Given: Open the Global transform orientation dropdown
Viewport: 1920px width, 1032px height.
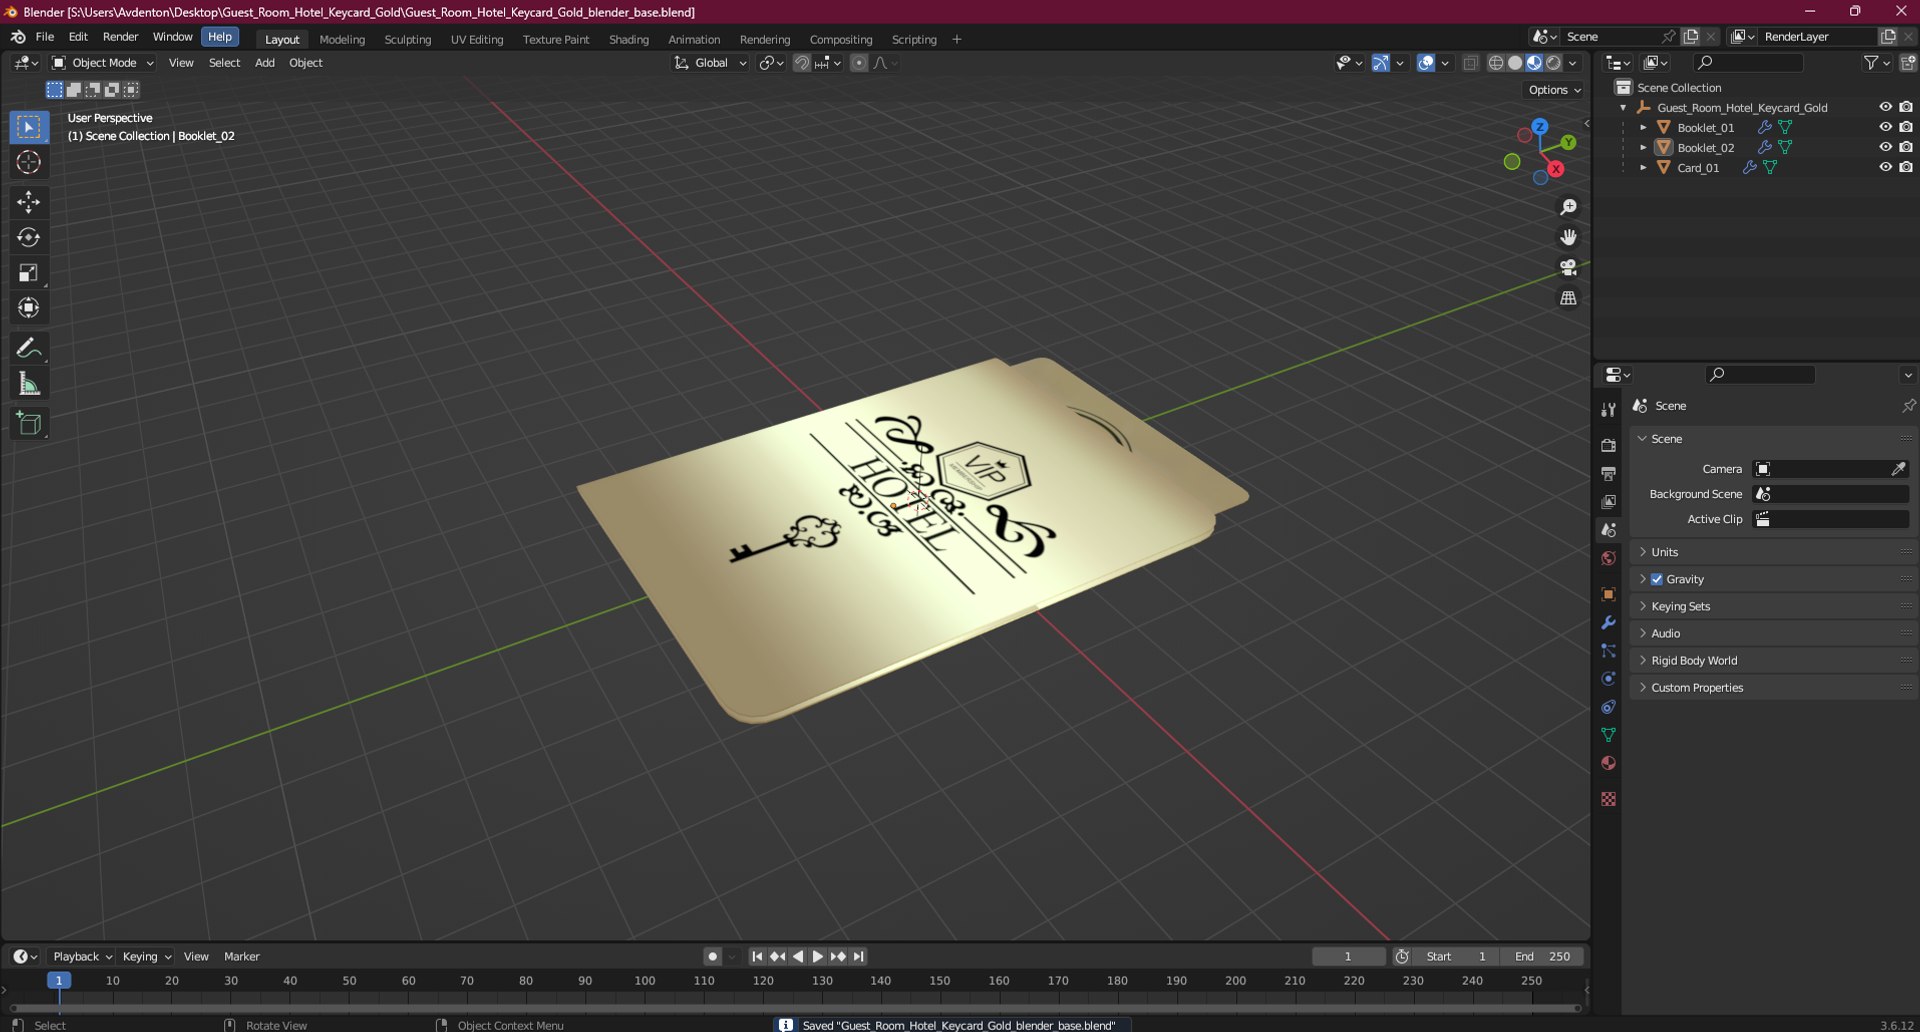Looking at the screenshot, I should pyautogui.click(x=710, y=63).
